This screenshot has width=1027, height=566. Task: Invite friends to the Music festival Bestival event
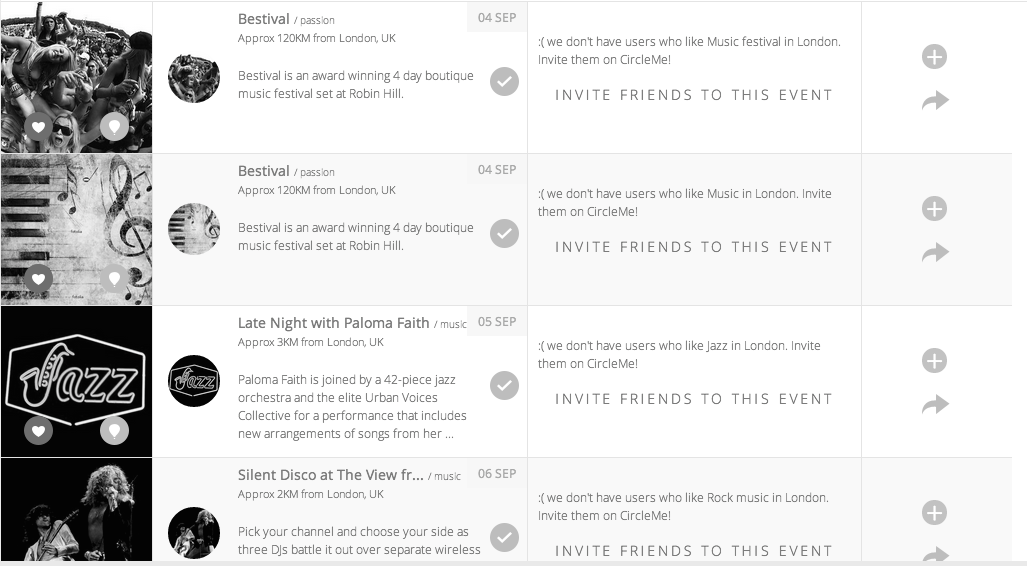click(694, 95)
